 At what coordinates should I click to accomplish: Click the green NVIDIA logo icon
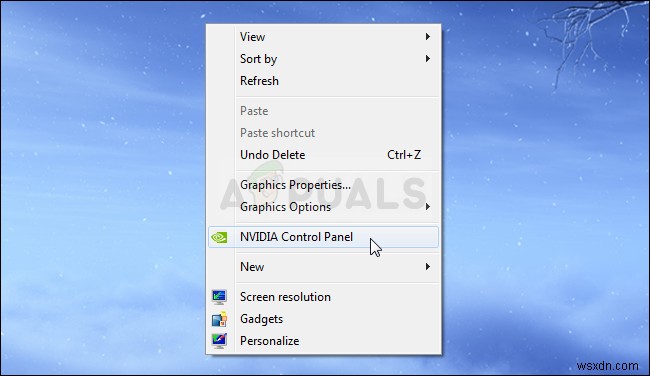pos(219,238)
